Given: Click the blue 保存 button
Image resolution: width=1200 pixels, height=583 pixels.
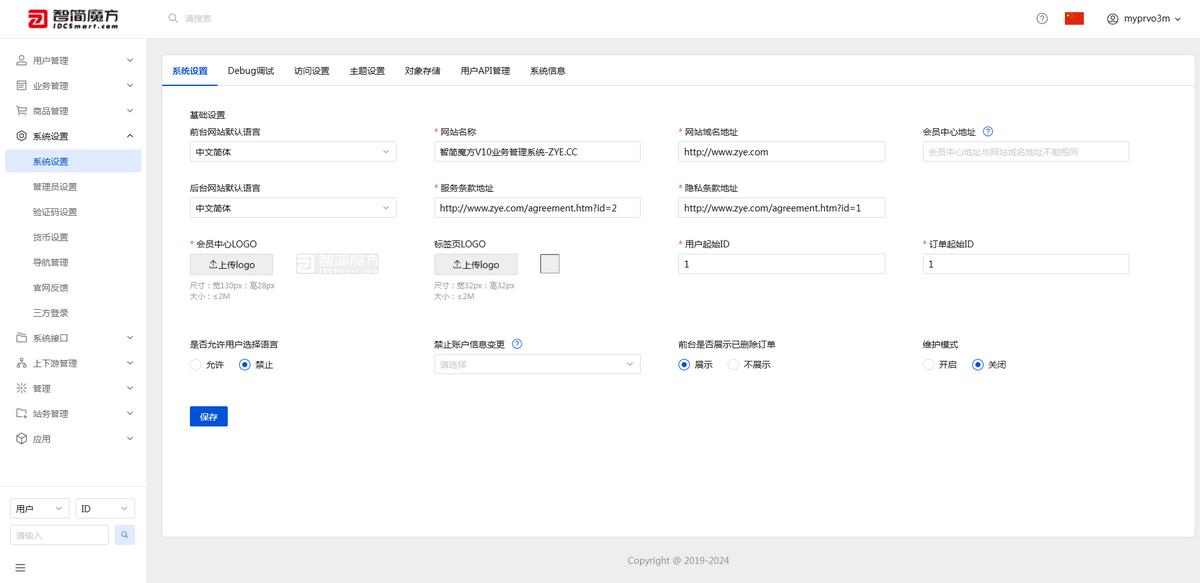Looking at the screenshot, I should click(208, 416).
